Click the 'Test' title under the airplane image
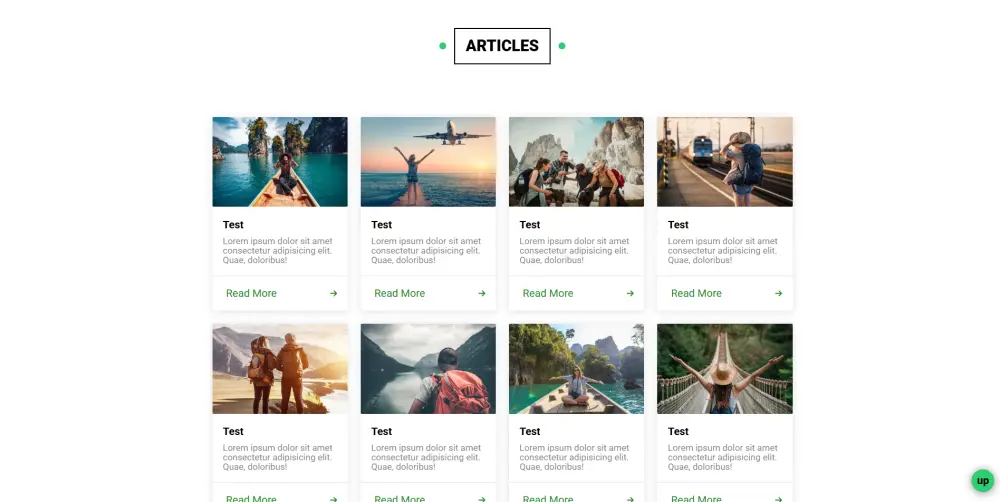 381,225
